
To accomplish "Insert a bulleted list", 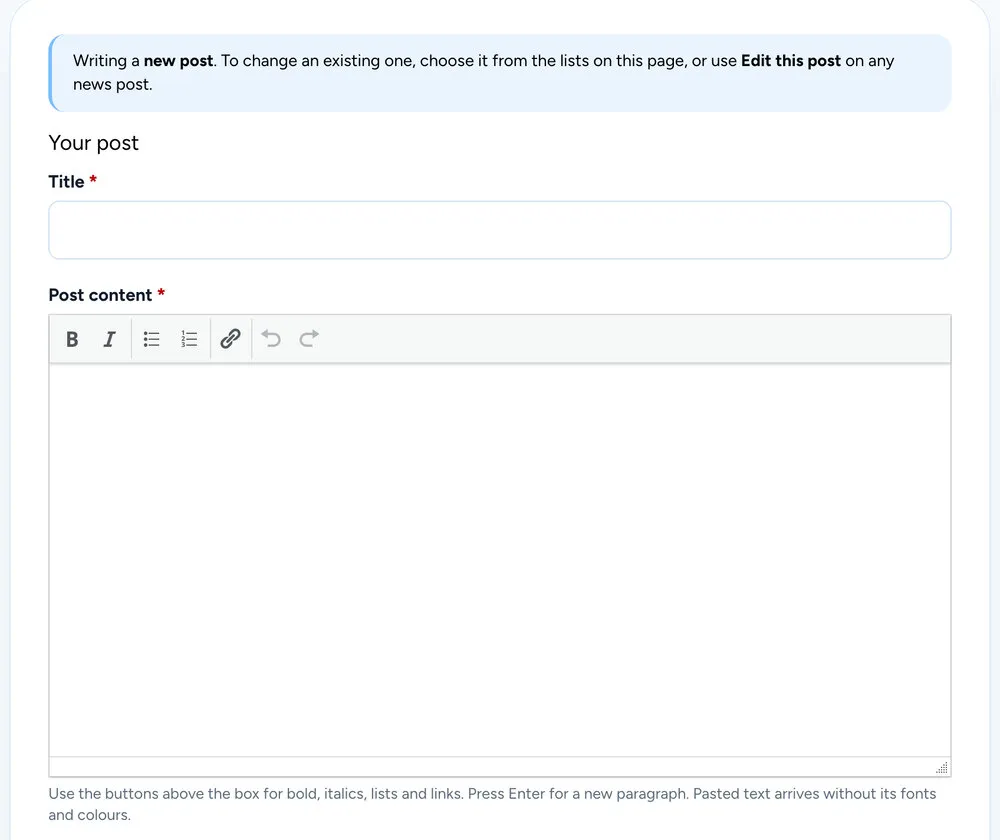I will pos(151,339).
